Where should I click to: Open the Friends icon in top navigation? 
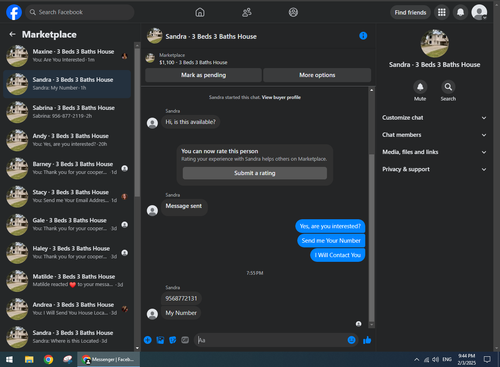[x=247, y=12]
